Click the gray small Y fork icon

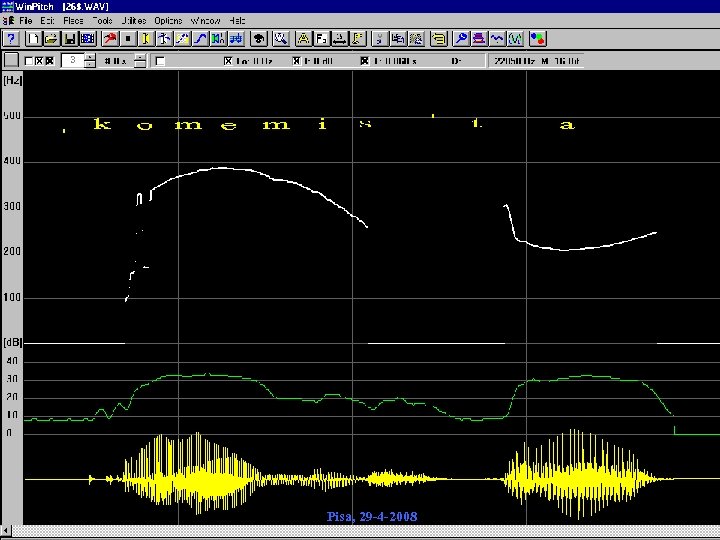coord(380,39)
